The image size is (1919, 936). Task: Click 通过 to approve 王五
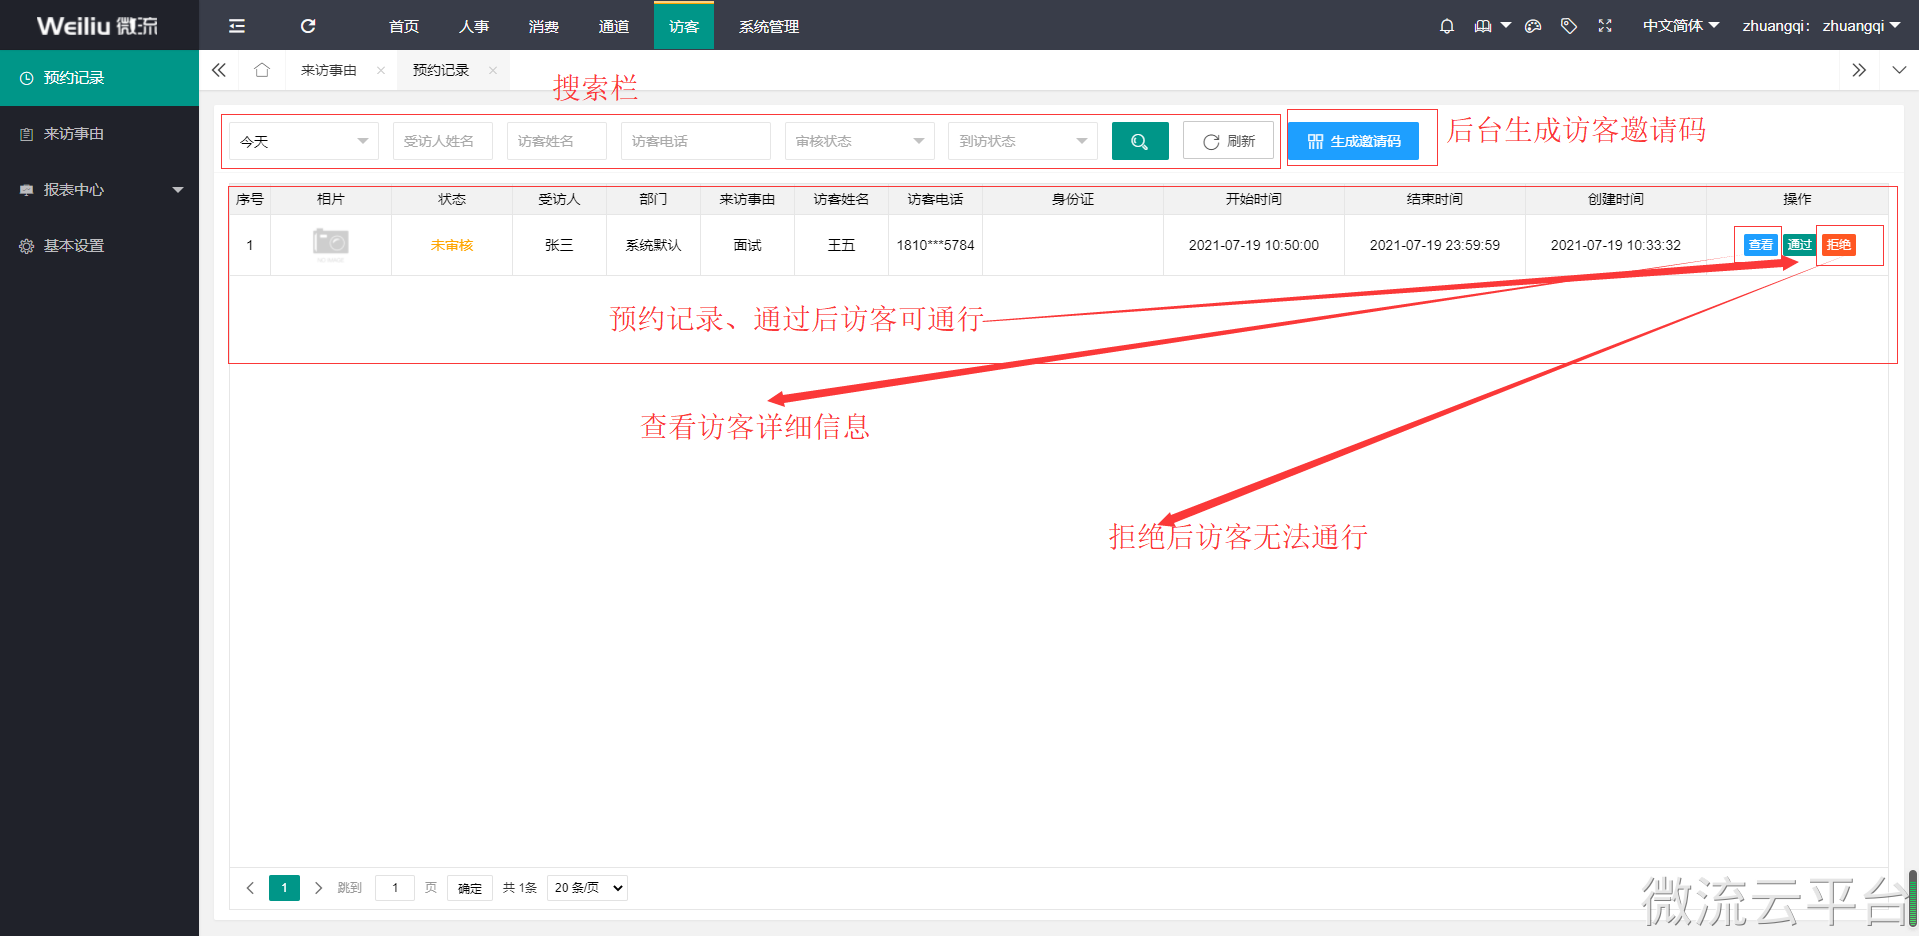(x=1800, y=245)
